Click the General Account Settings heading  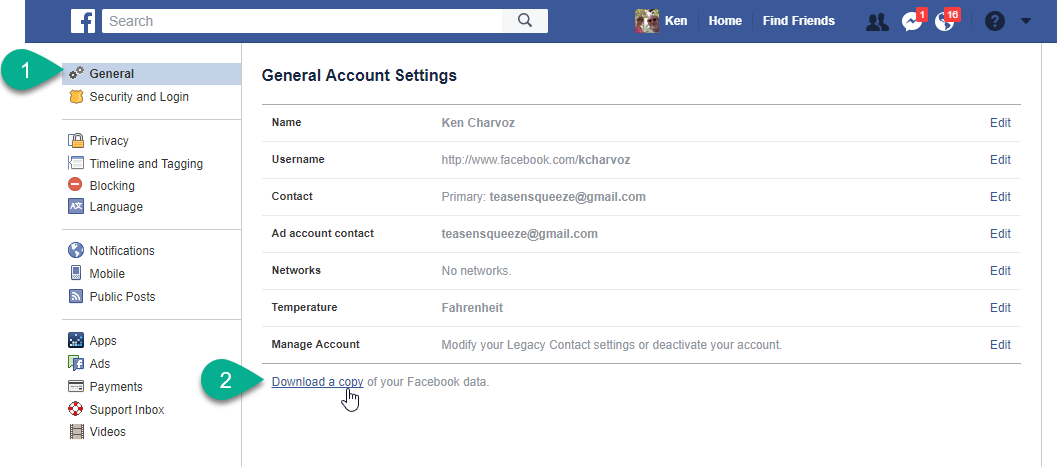click(359, 75)
